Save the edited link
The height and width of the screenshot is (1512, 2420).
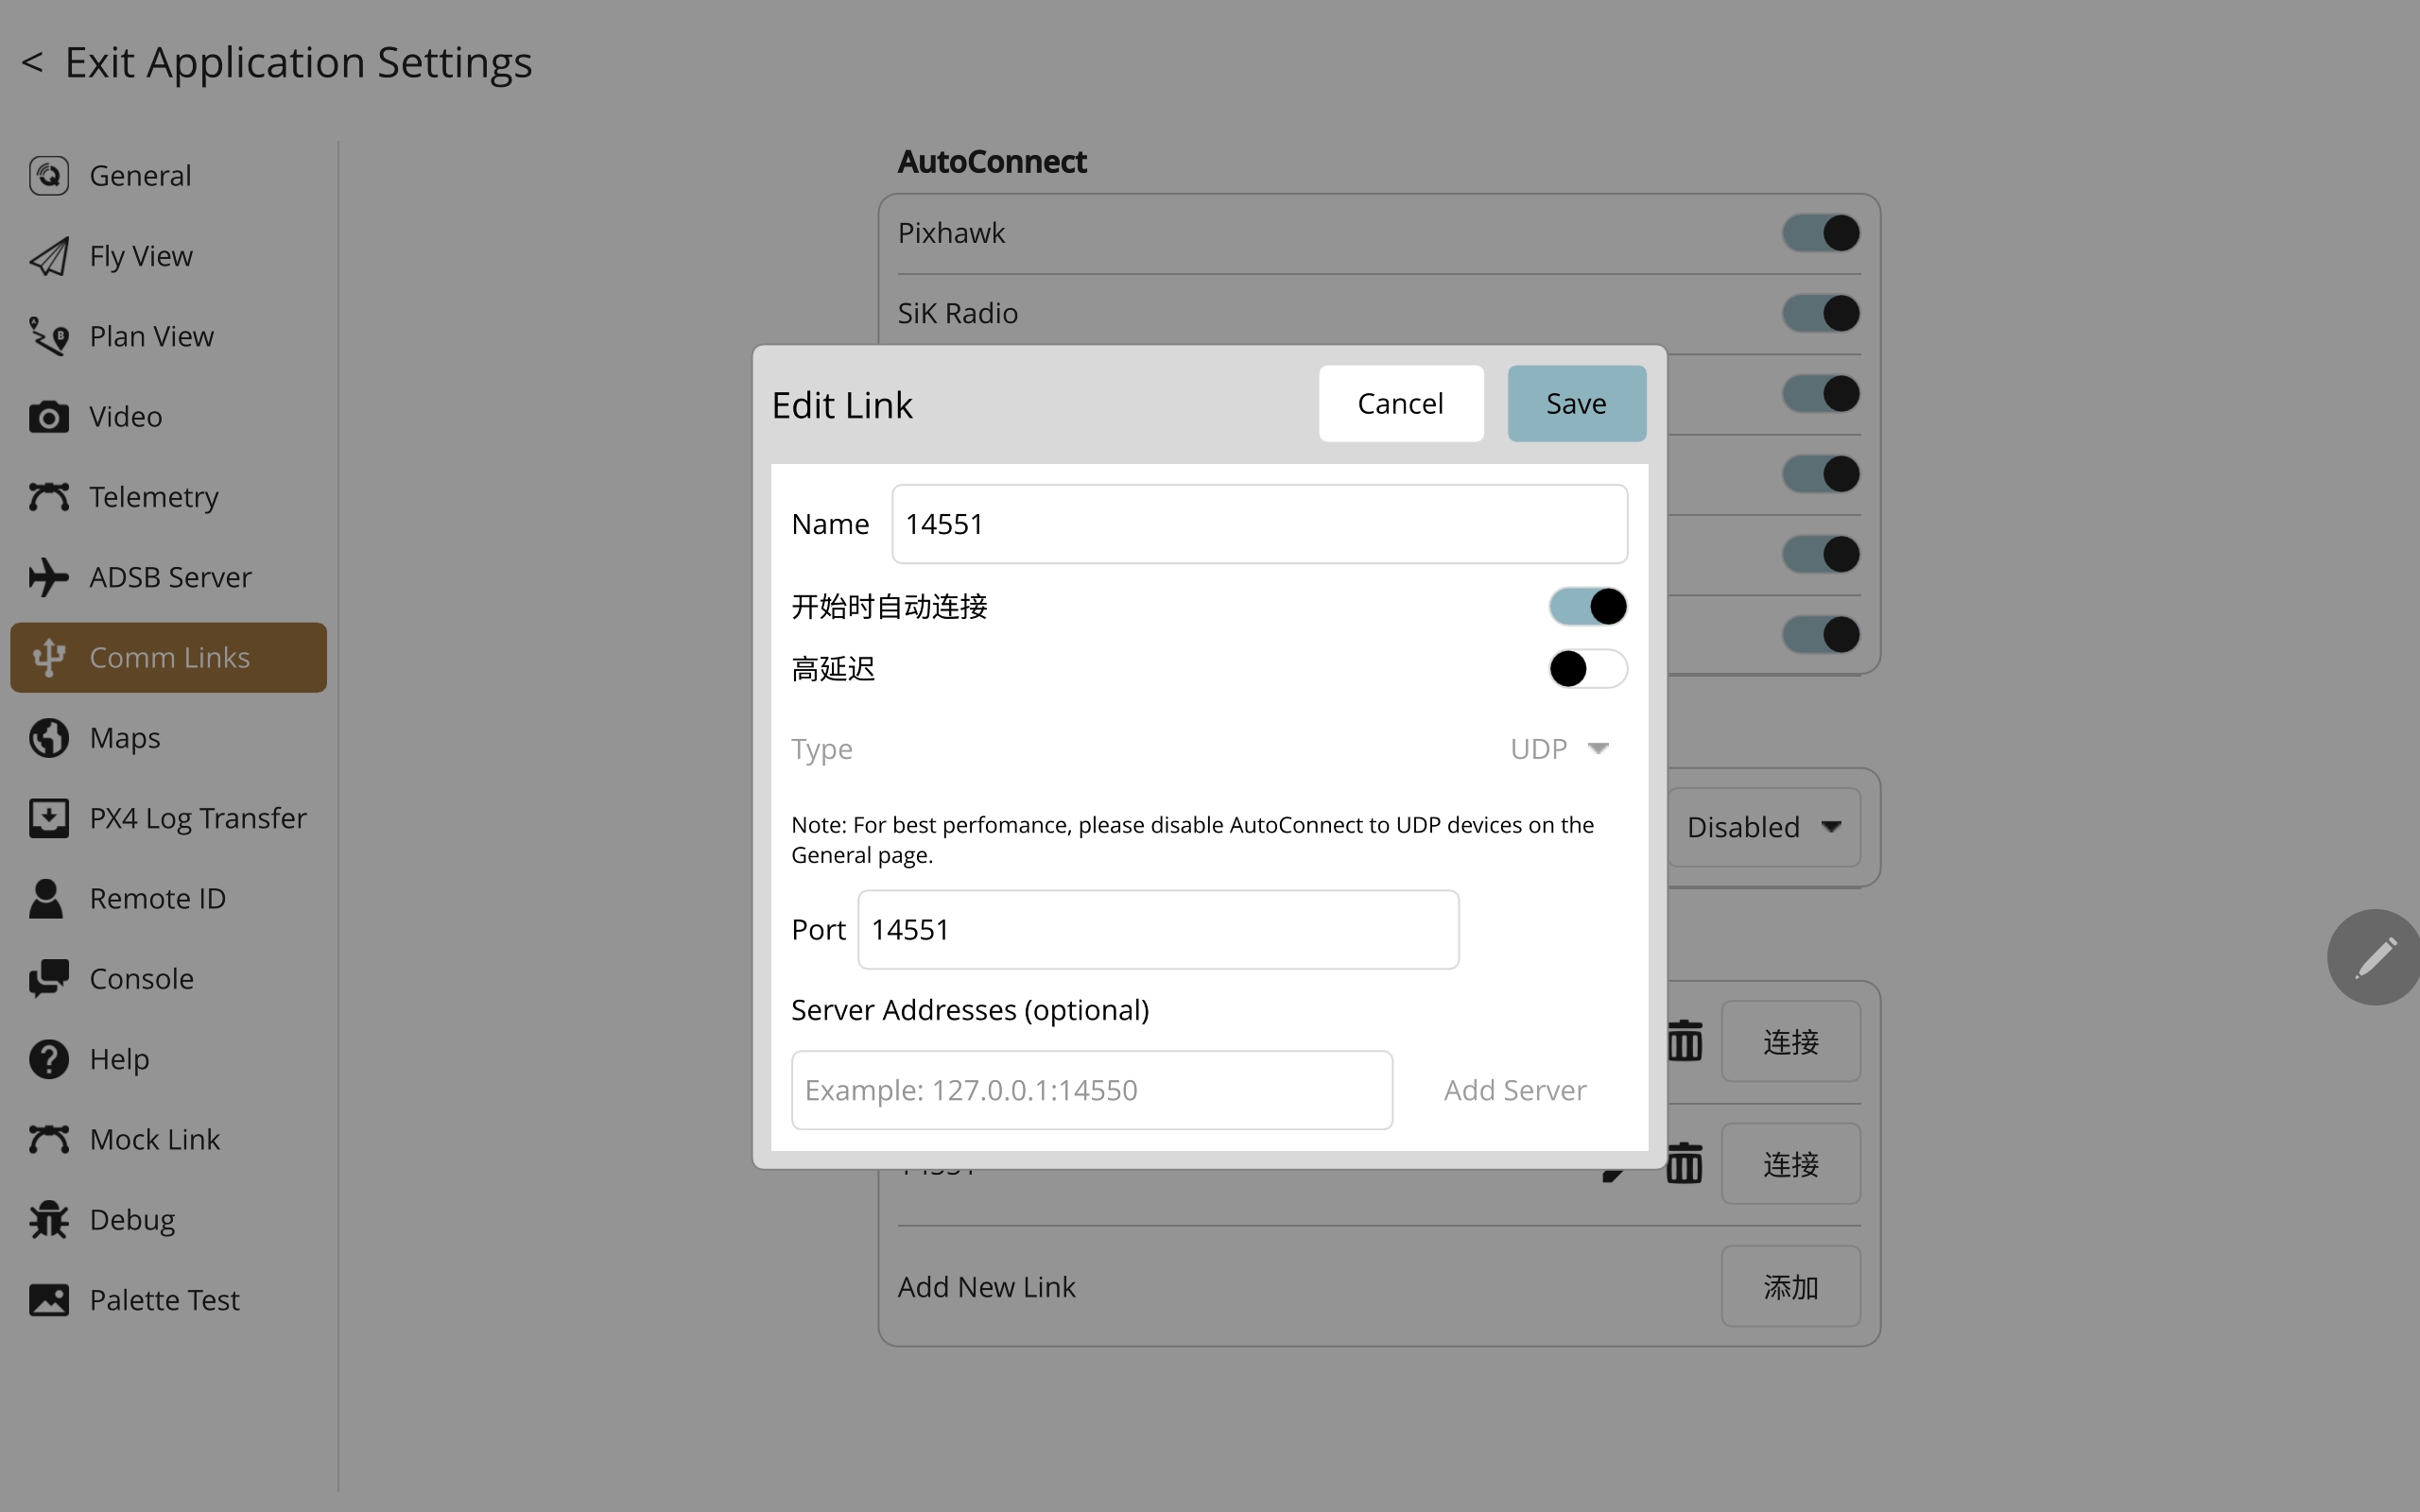coord(1576,403)
